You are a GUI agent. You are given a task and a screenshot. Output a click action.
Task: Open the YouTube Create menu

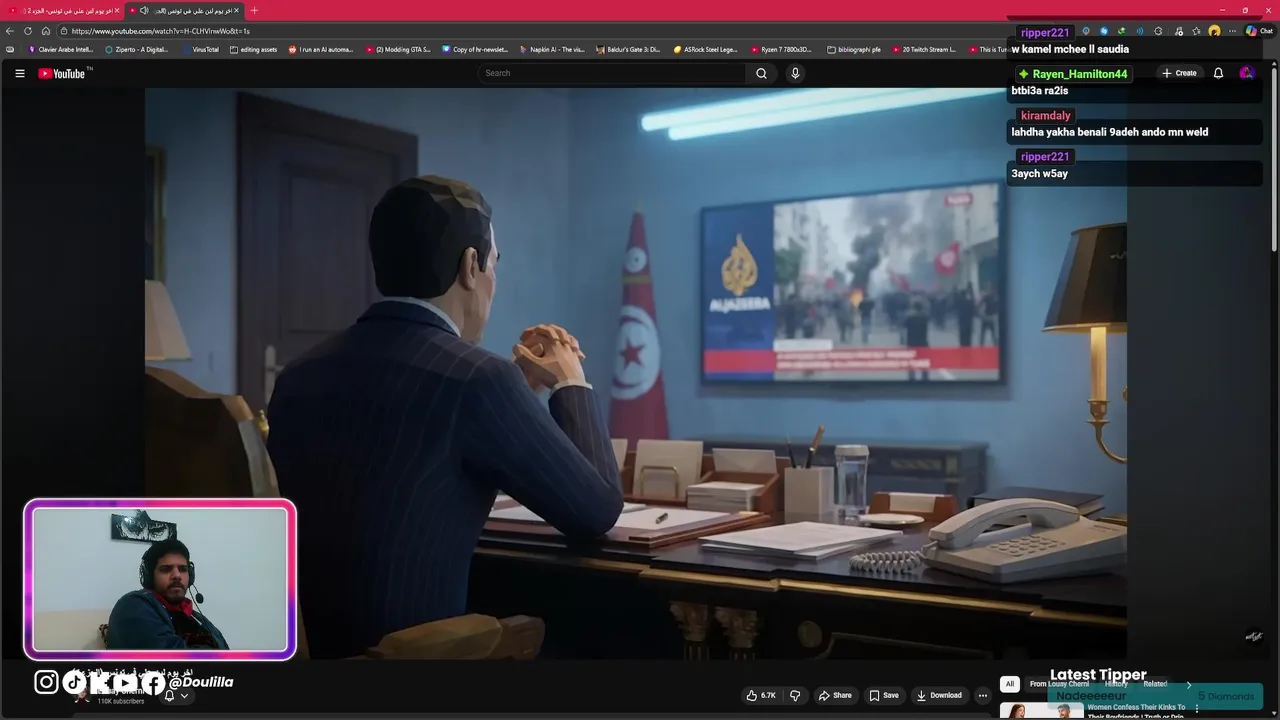1179,73
